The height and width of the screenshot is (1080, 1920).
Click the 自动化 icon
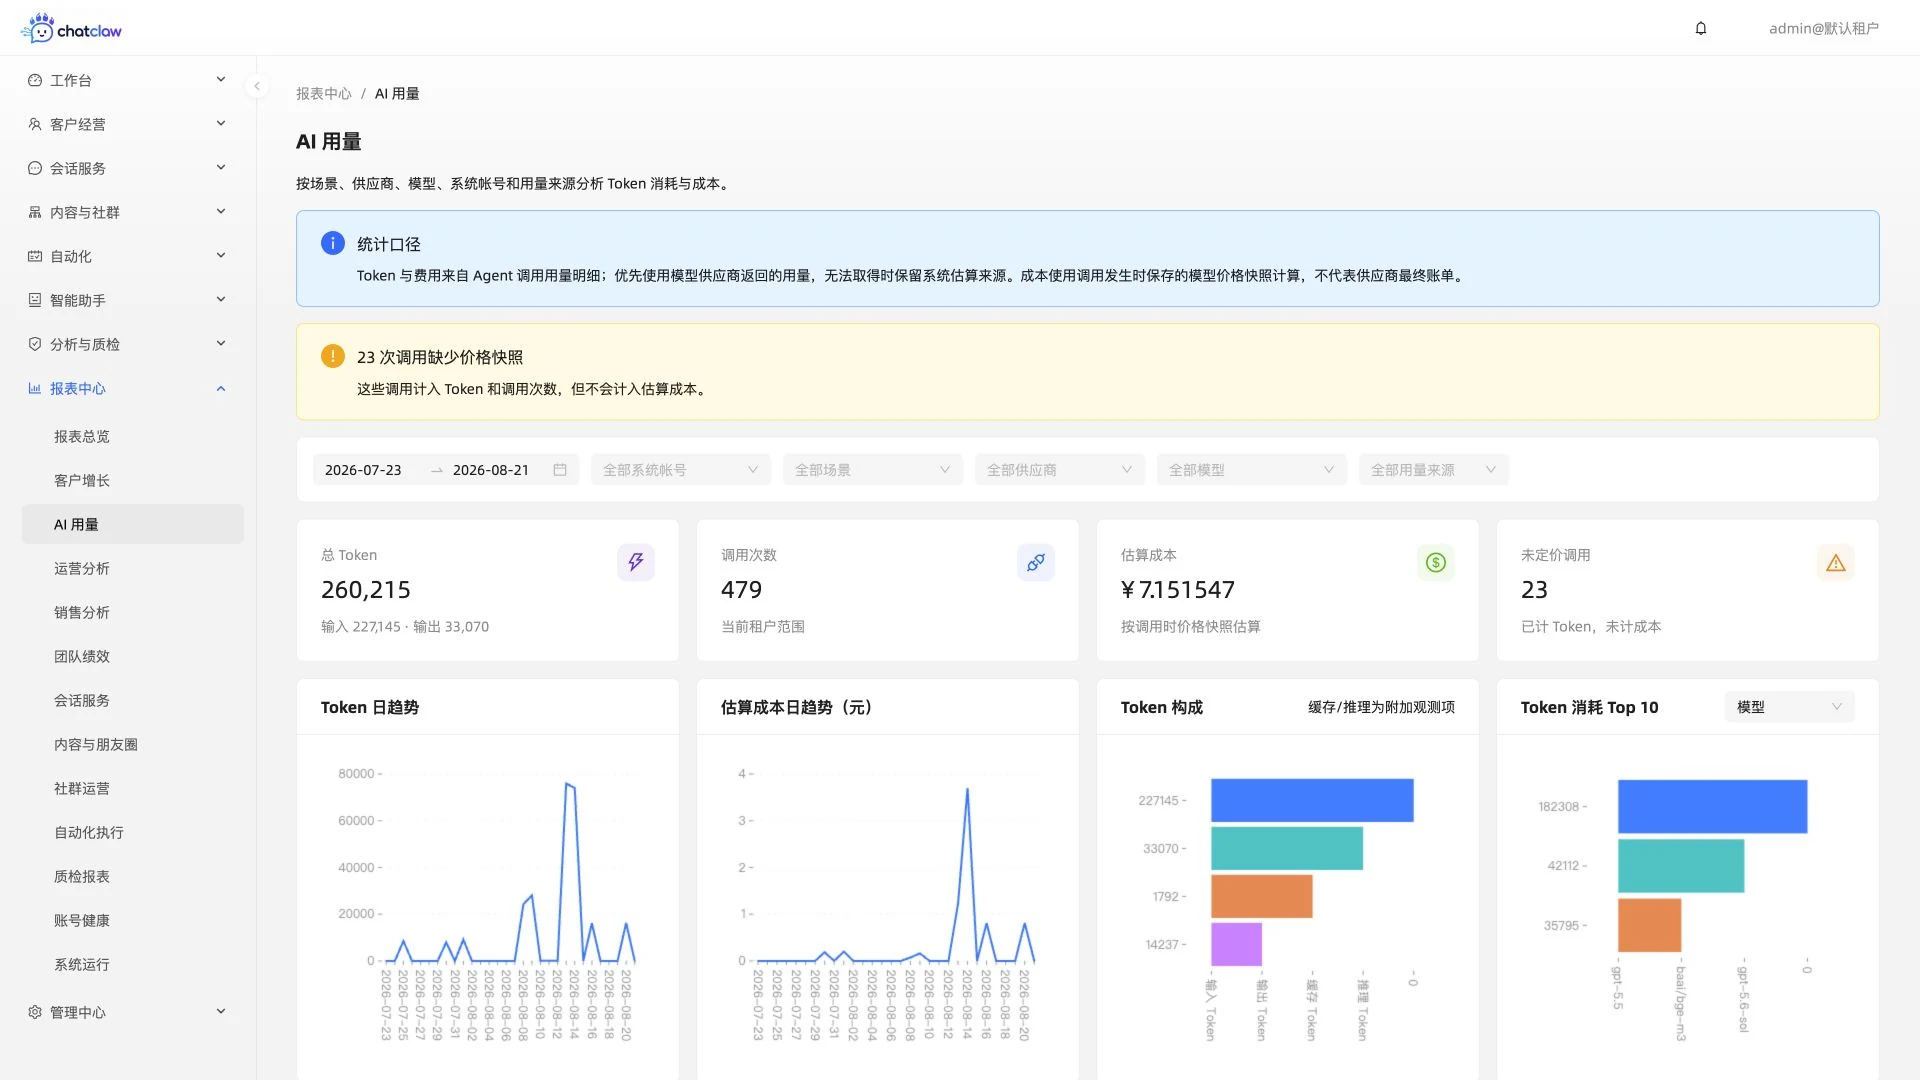tap(35, 256)
